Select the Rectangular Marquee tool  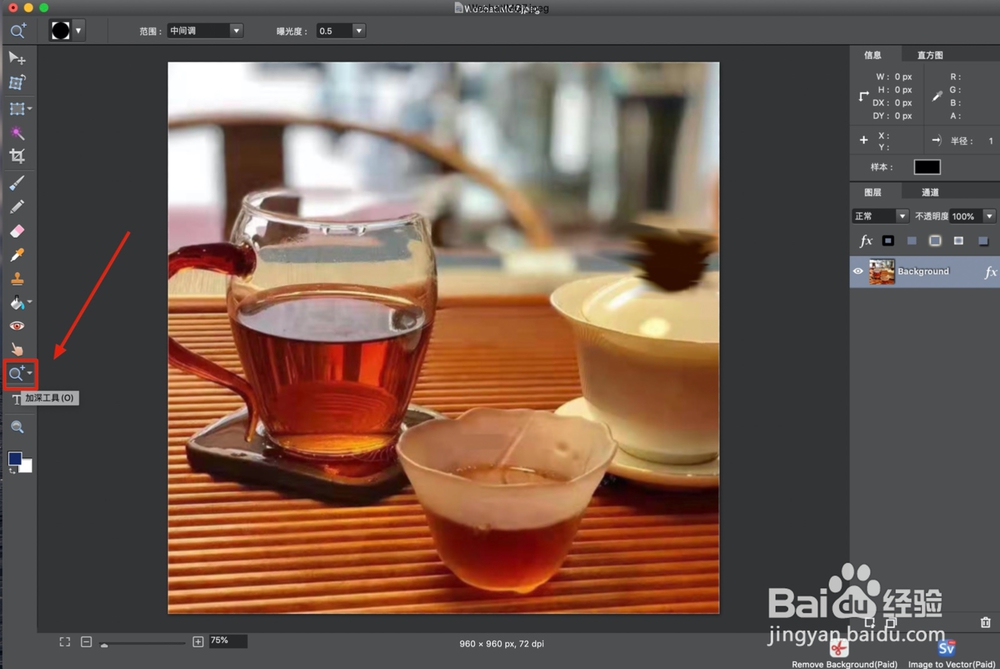17,108
